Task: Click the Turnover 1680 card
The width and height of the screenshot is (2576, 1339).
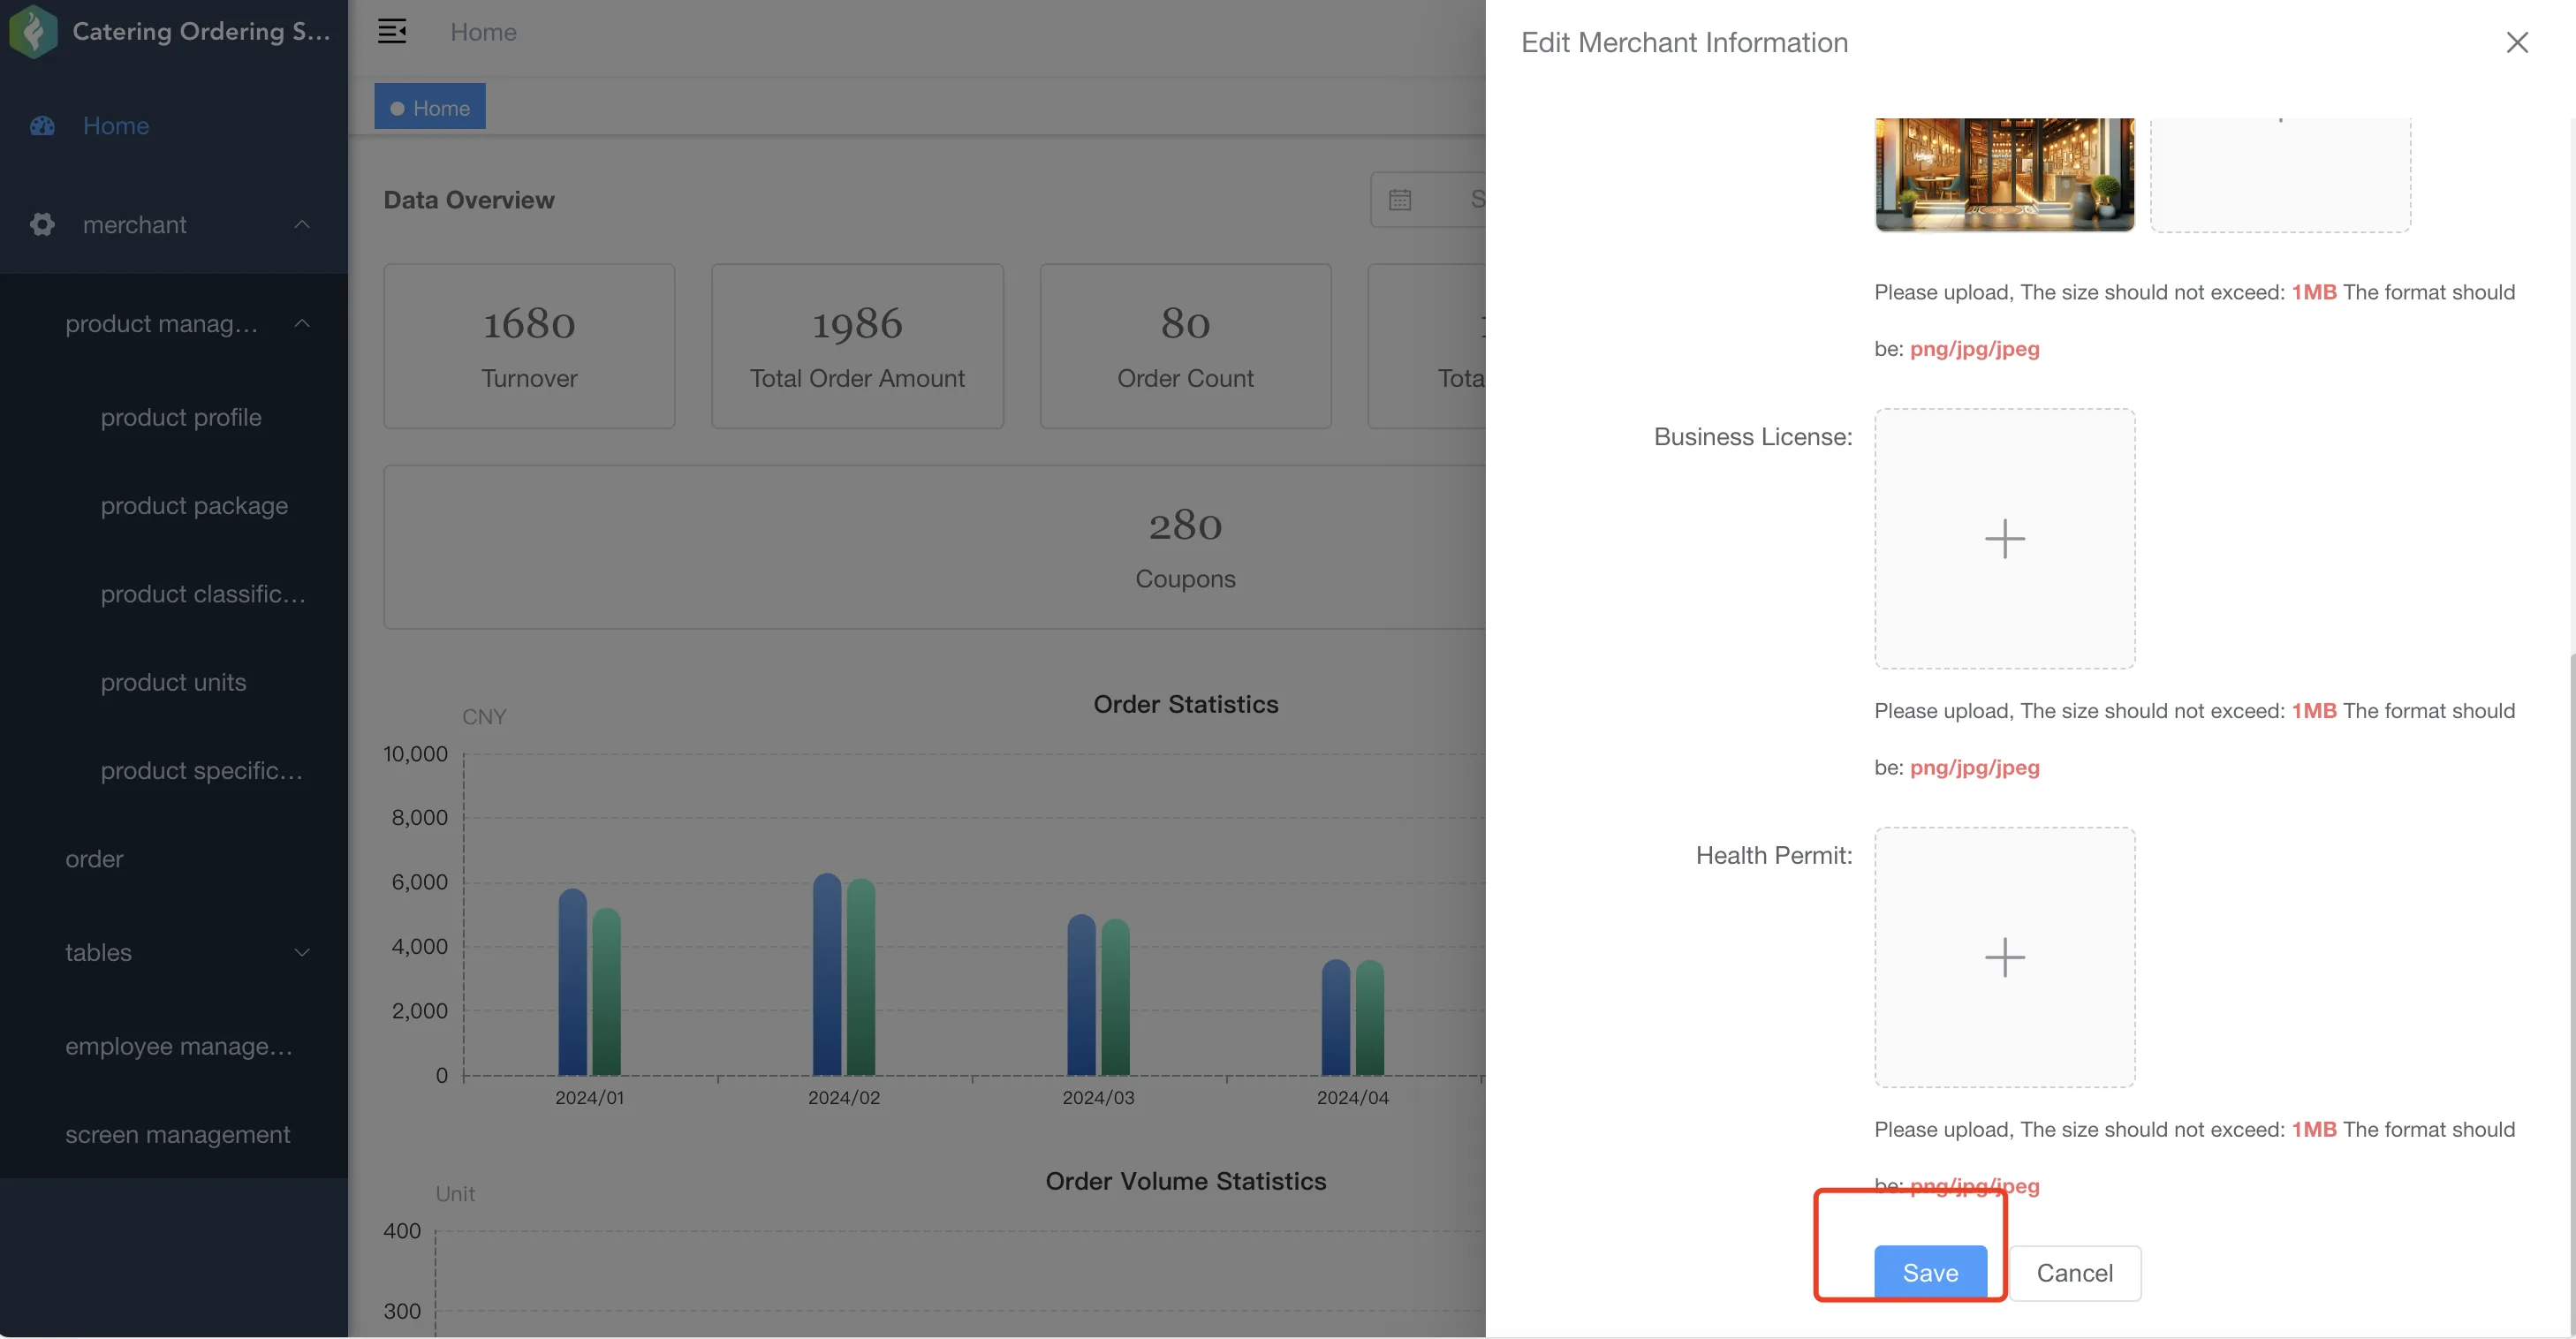Action: tap(529, 346)
